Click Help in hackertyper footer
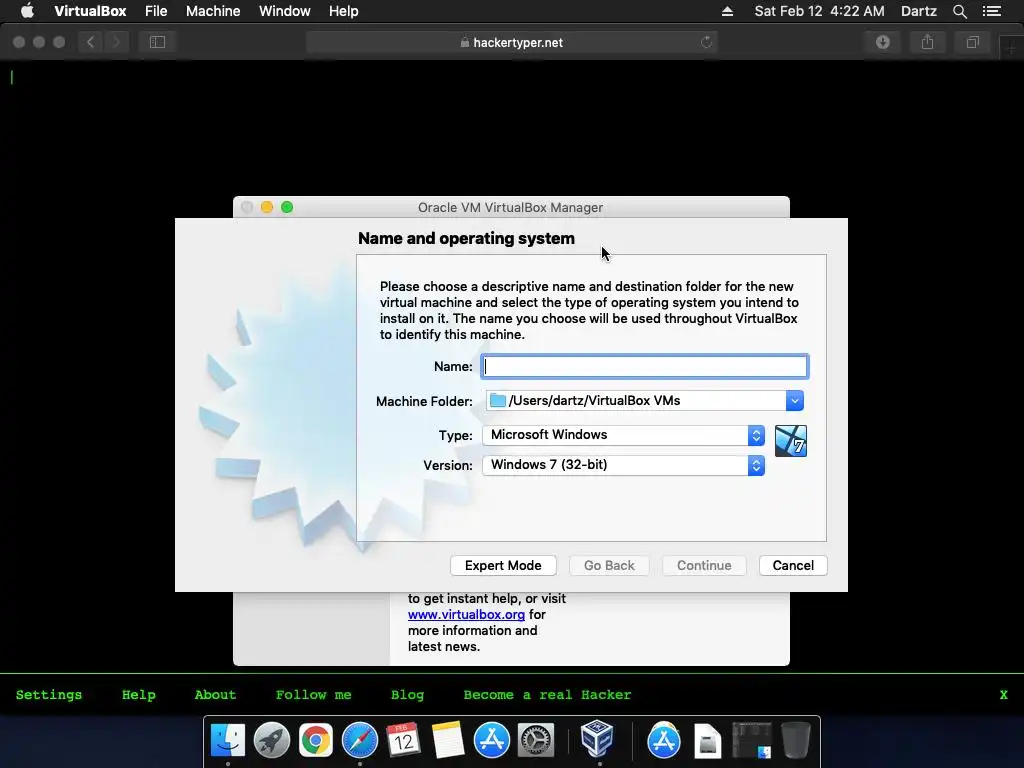The width and height of the screenshot is (1024, 768). pos(138,695)
